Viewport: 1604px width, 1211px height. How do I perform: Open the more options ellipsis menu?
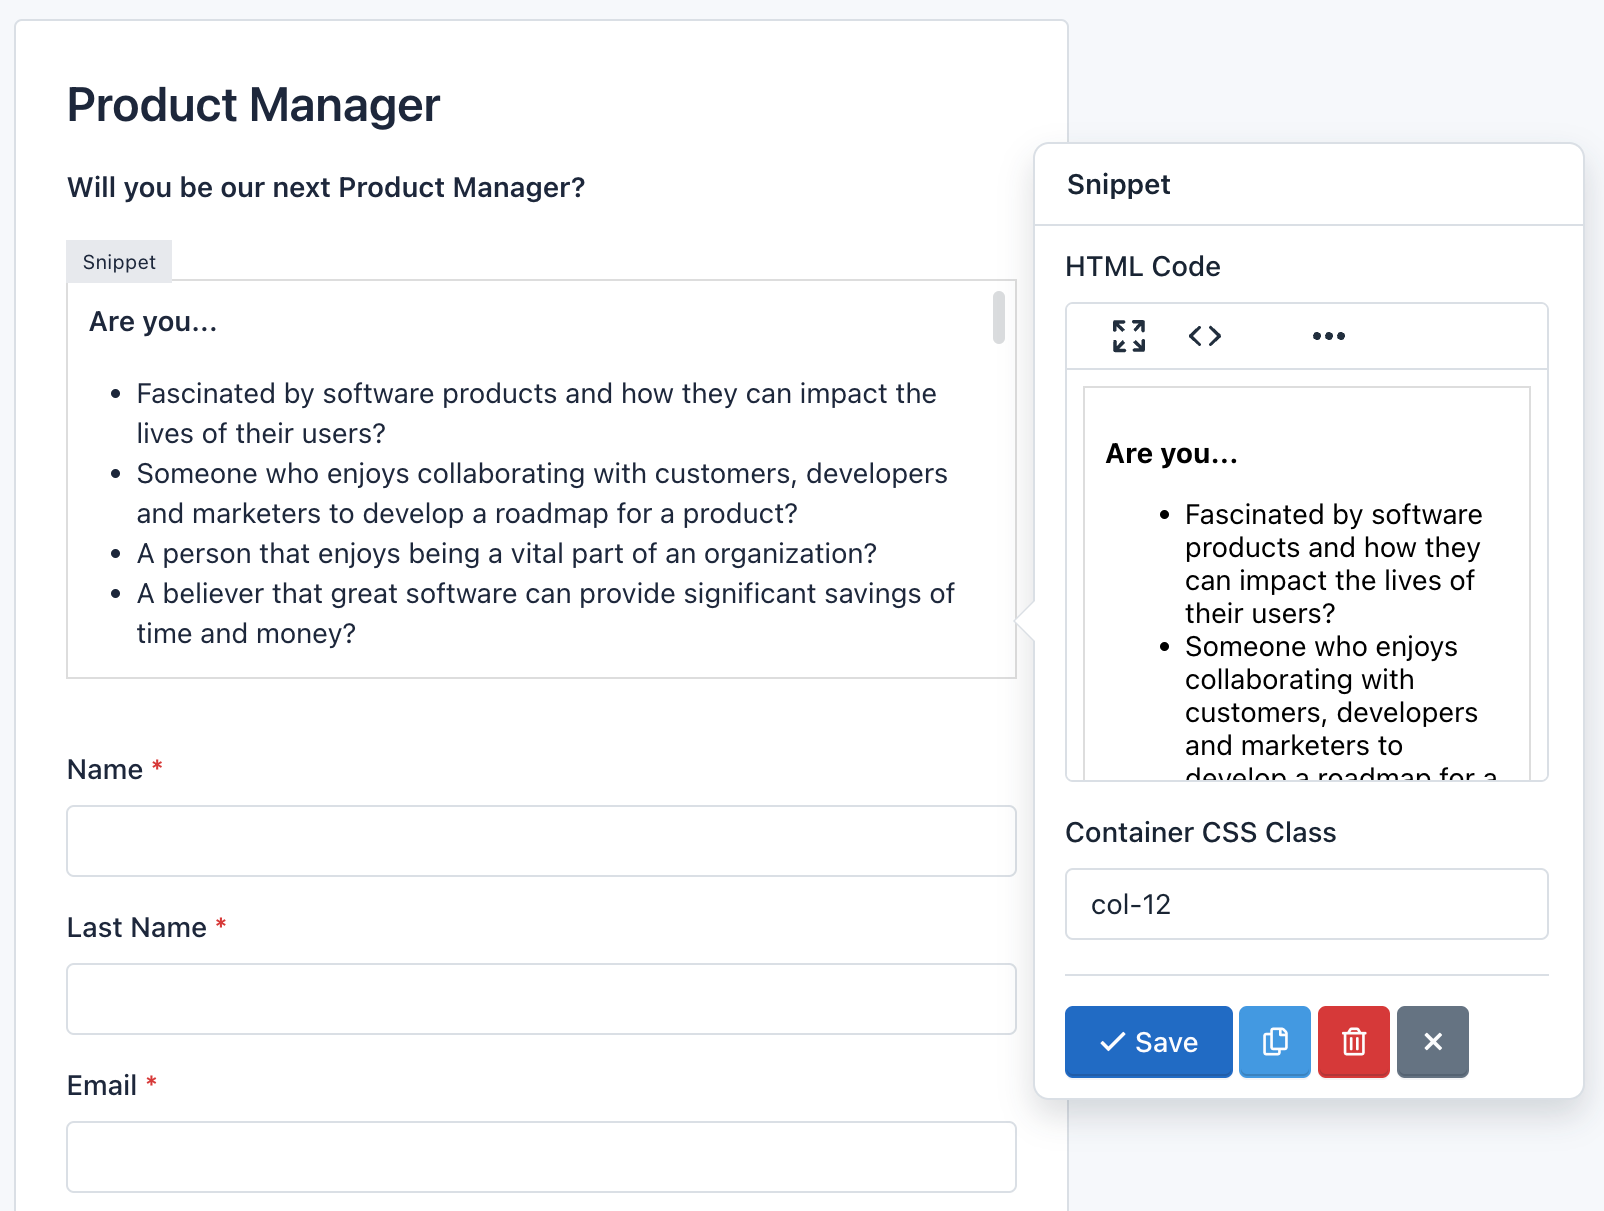pyautogui.click(x=1328, y=336)
